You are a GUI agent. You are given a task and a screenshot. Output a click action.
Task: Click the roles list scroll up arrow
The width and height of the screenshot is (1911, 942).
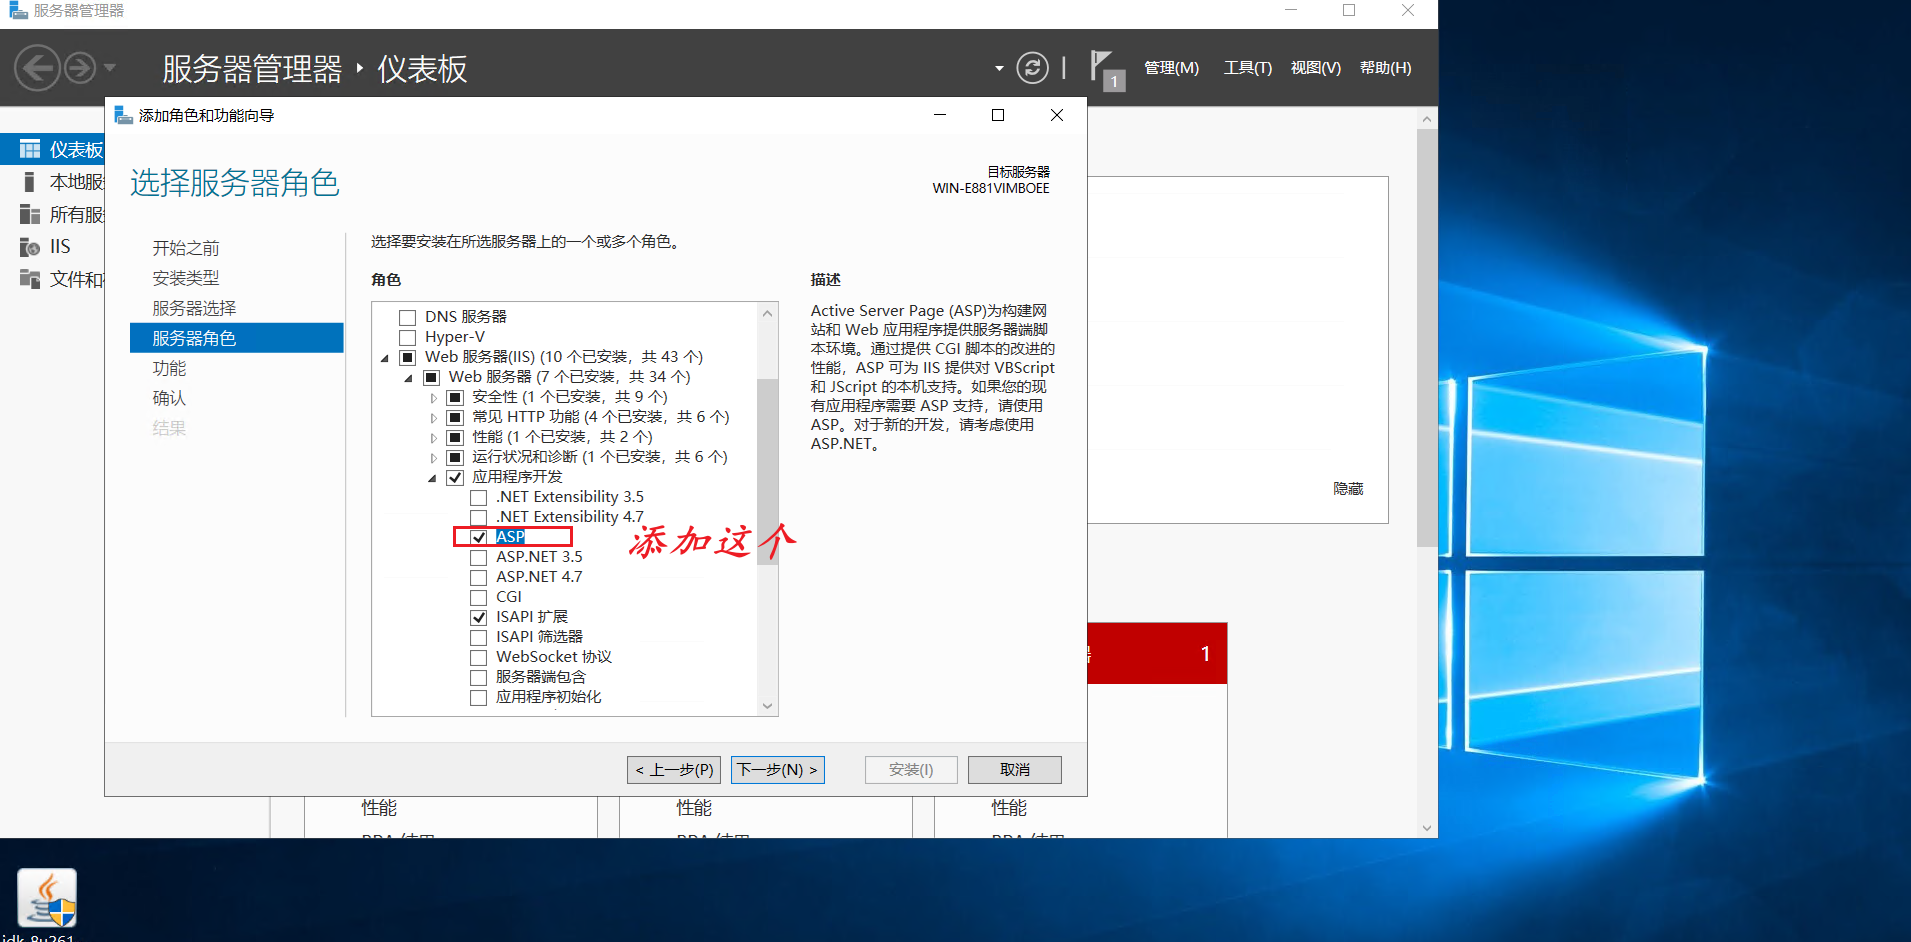coord(767,313)
